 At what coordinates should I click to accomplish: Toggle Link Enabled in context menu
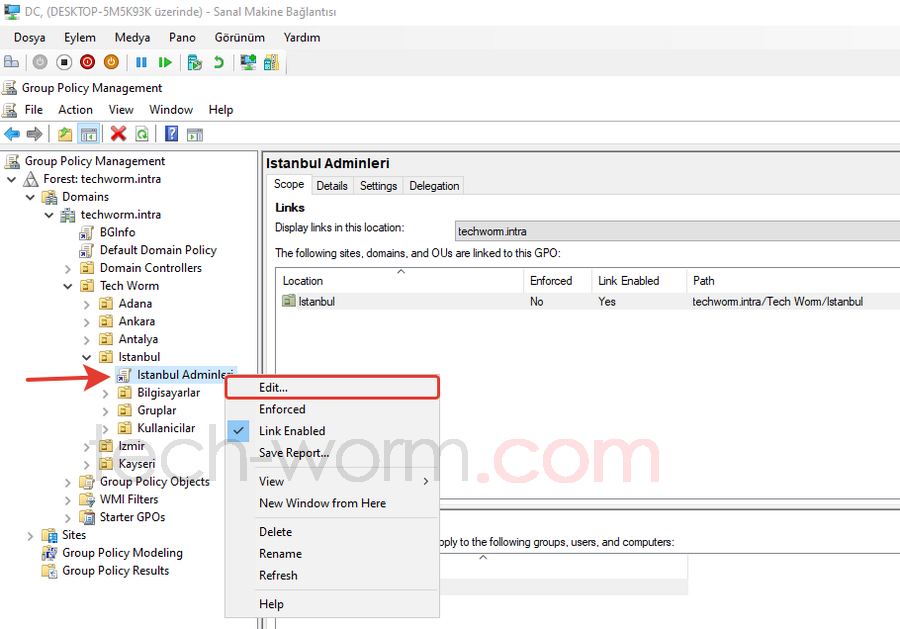click(291, 431)
